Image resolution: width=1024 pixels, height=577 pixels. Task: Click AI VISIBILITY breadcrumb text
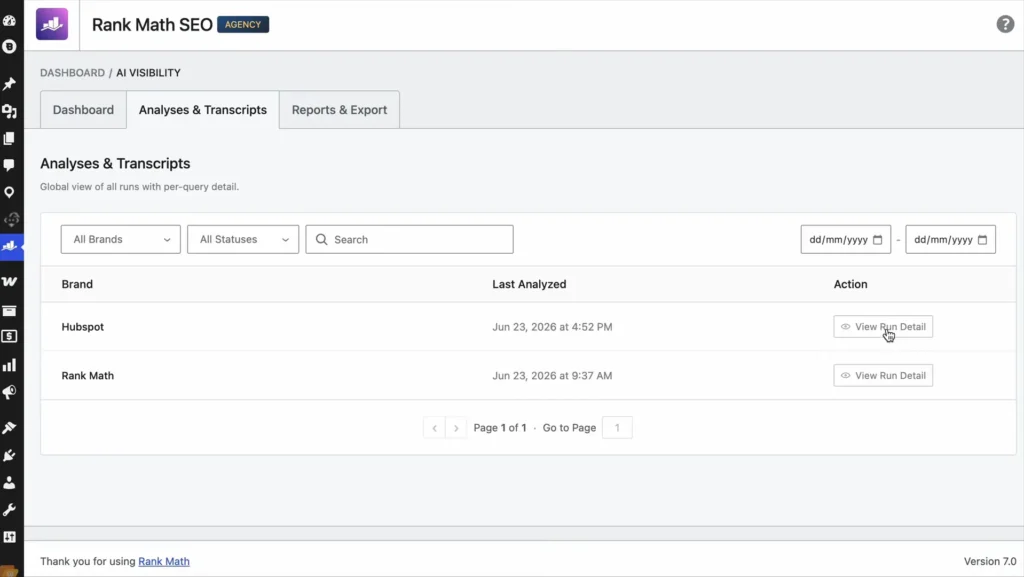[148, 72]
